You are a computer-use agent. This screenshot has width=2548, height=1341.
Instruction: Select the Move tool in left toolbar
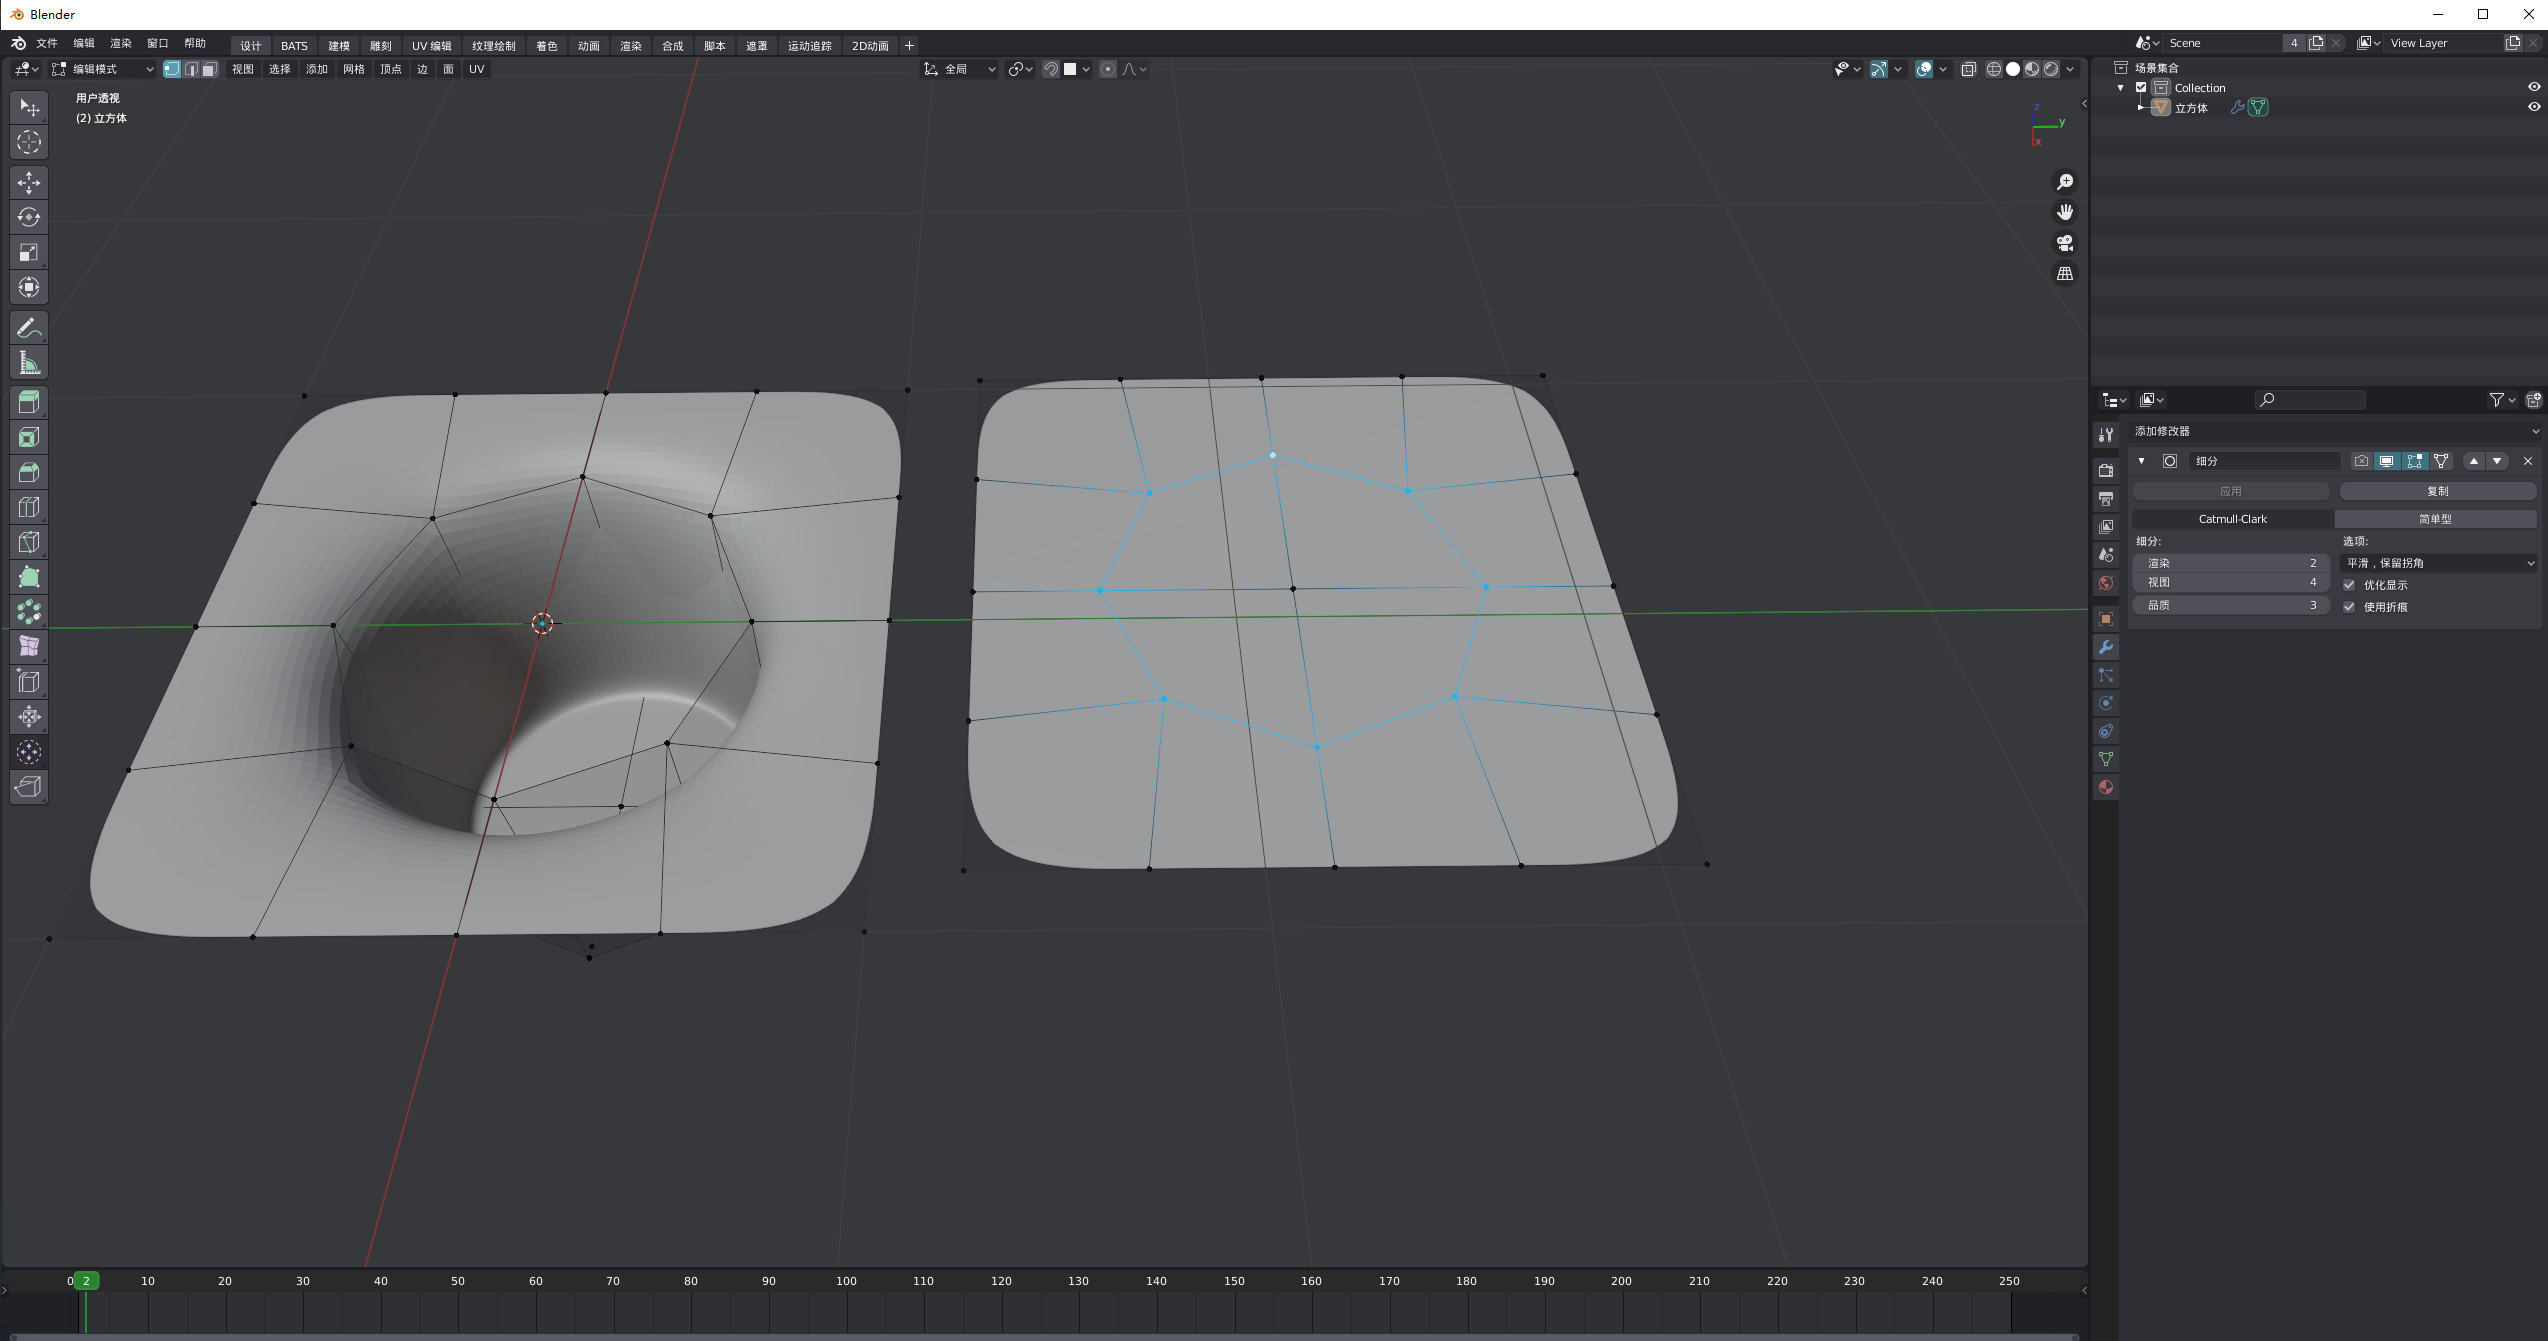29,182
